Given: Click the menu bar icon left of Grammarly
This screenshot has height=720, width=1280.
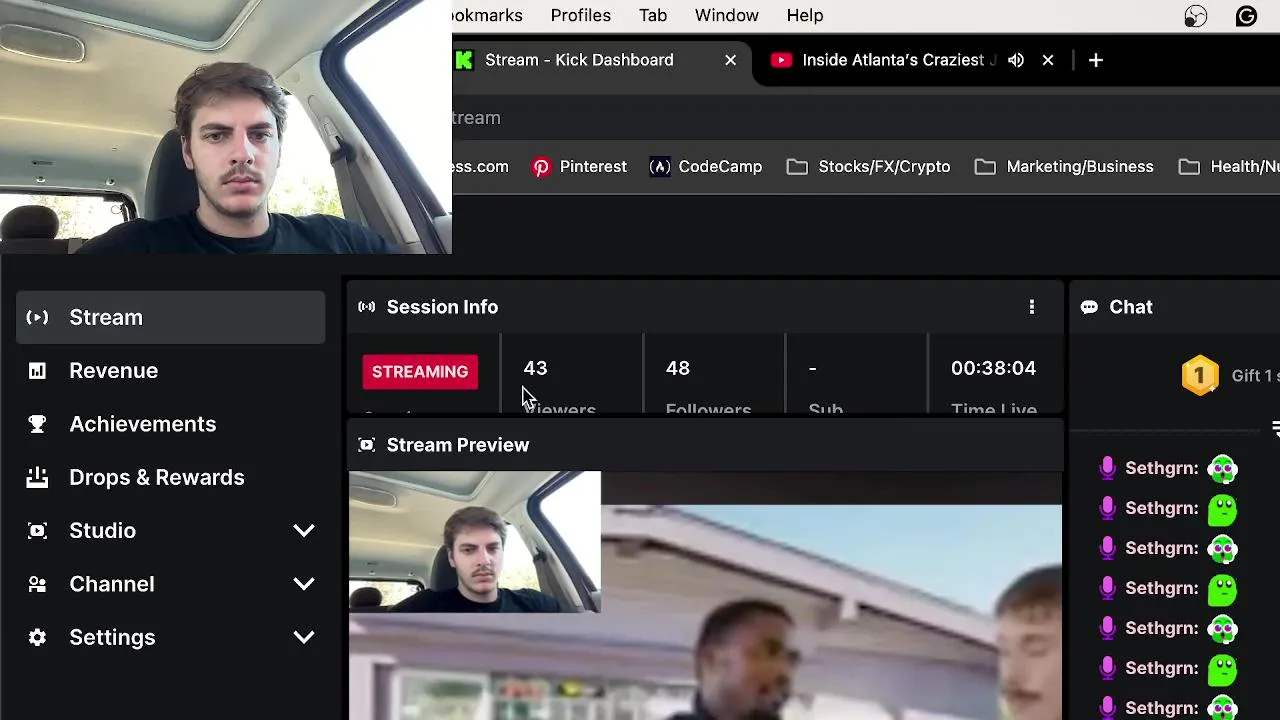Looking at the screenshot, I should click(x=1196, y=16).
